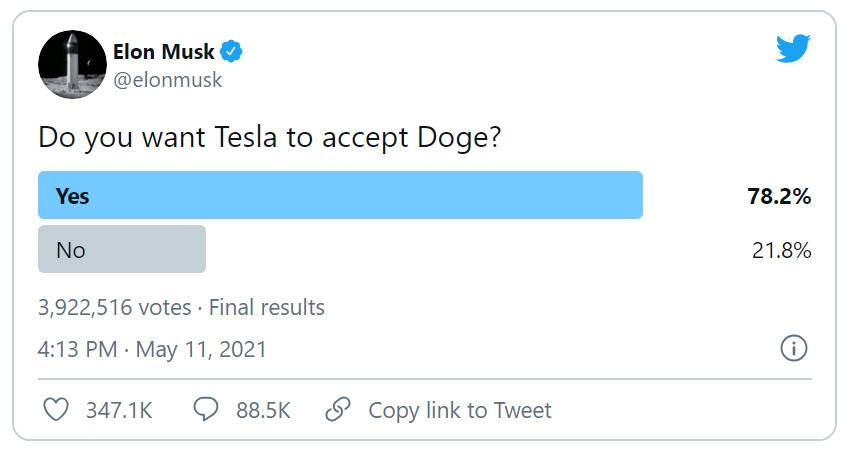Click the 3,922,516 votes text
The width and height of the screenshot is (850, 455).
114,307
